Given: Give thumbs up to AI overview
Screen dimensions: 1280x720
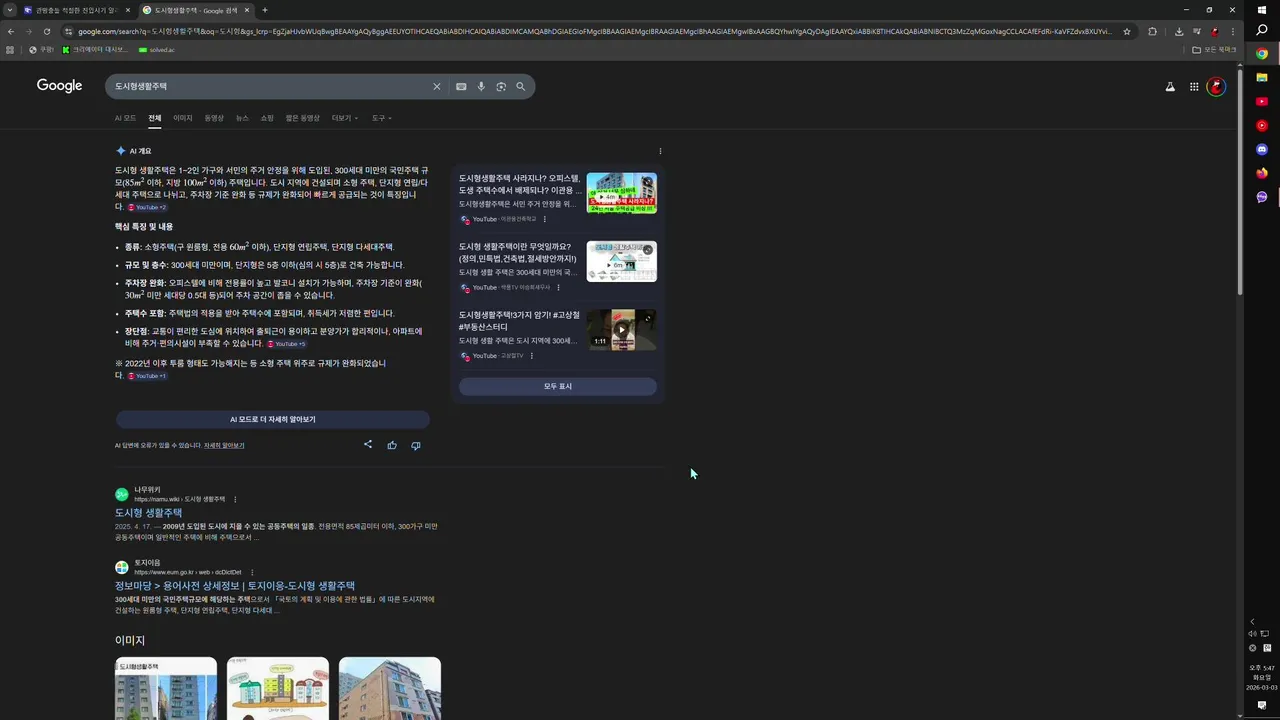Looking at the screenshot, I should click(x=392, y=445).
